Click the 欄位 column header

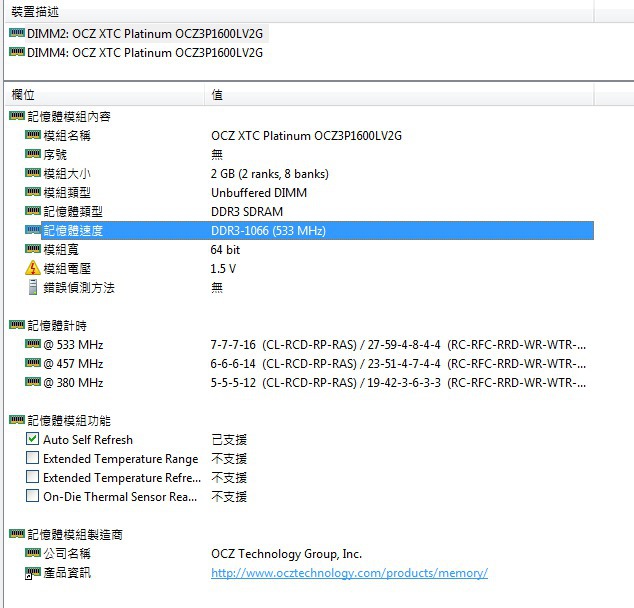coord(23,95)
